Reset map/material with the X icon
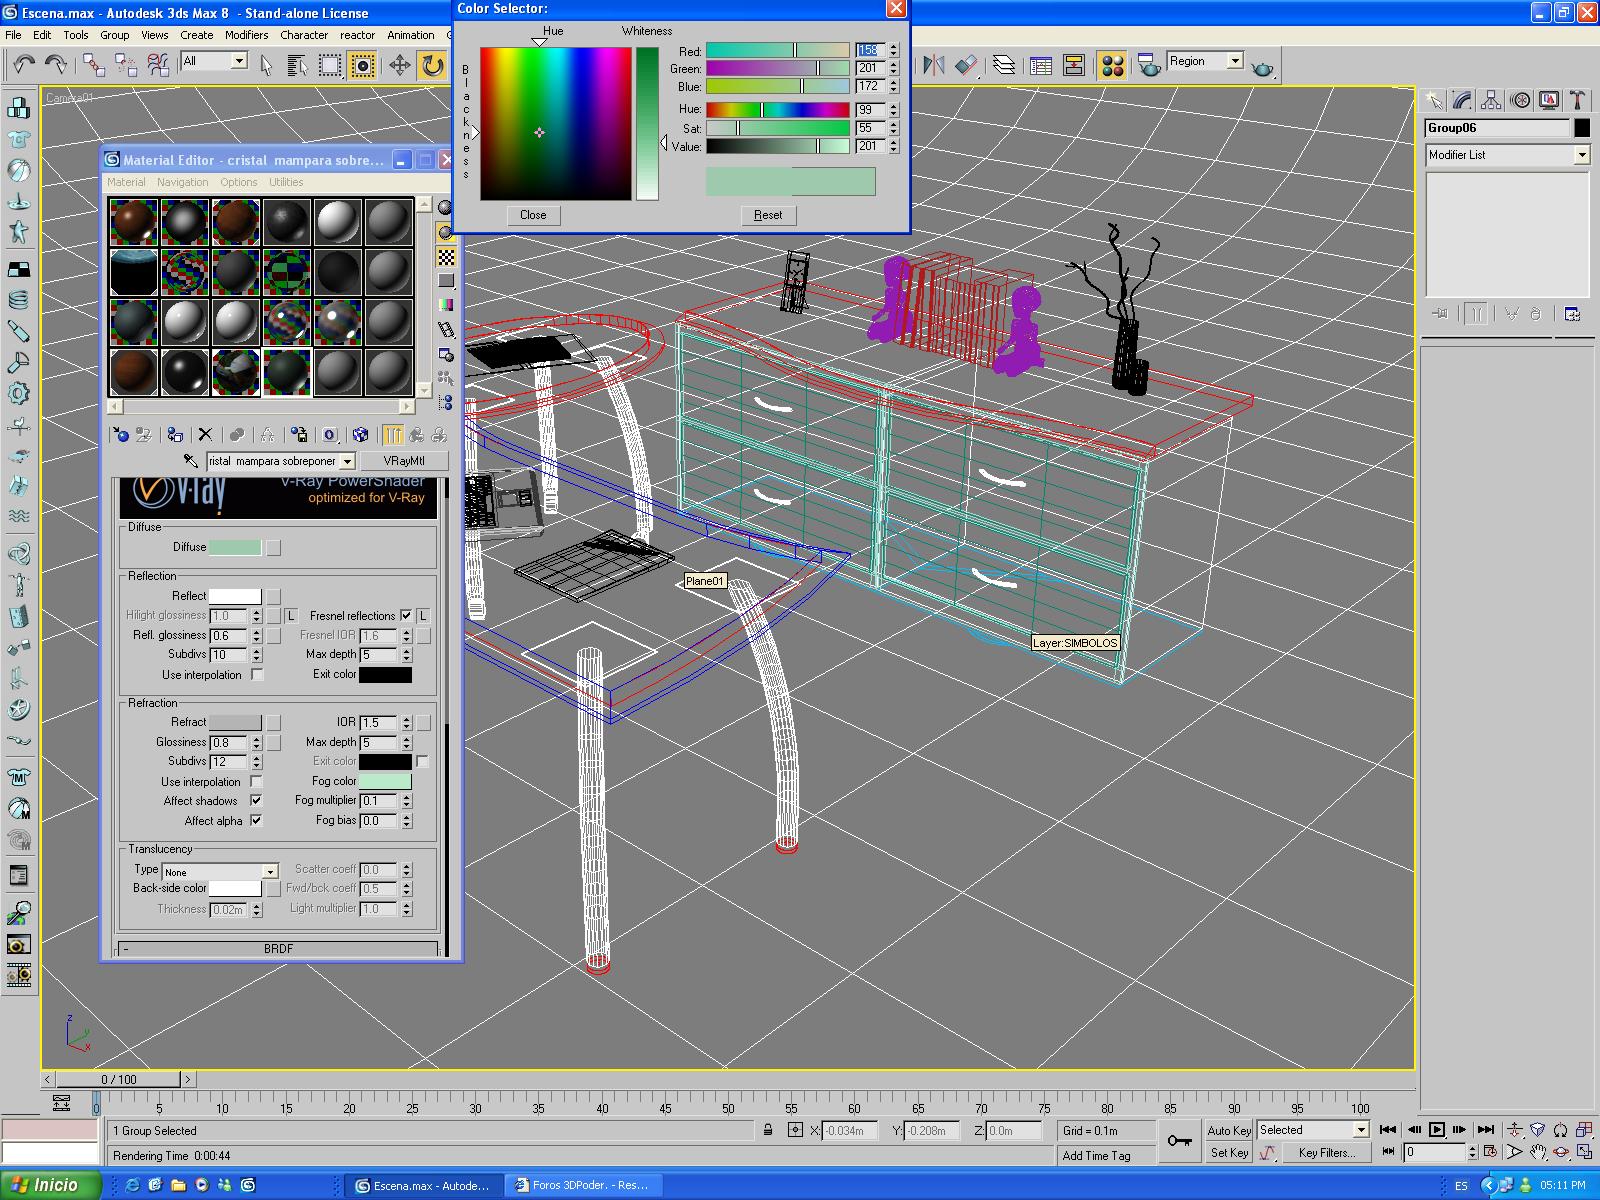The width and height of the screenshot is (1600, 1200). click(x=205, y=435)
